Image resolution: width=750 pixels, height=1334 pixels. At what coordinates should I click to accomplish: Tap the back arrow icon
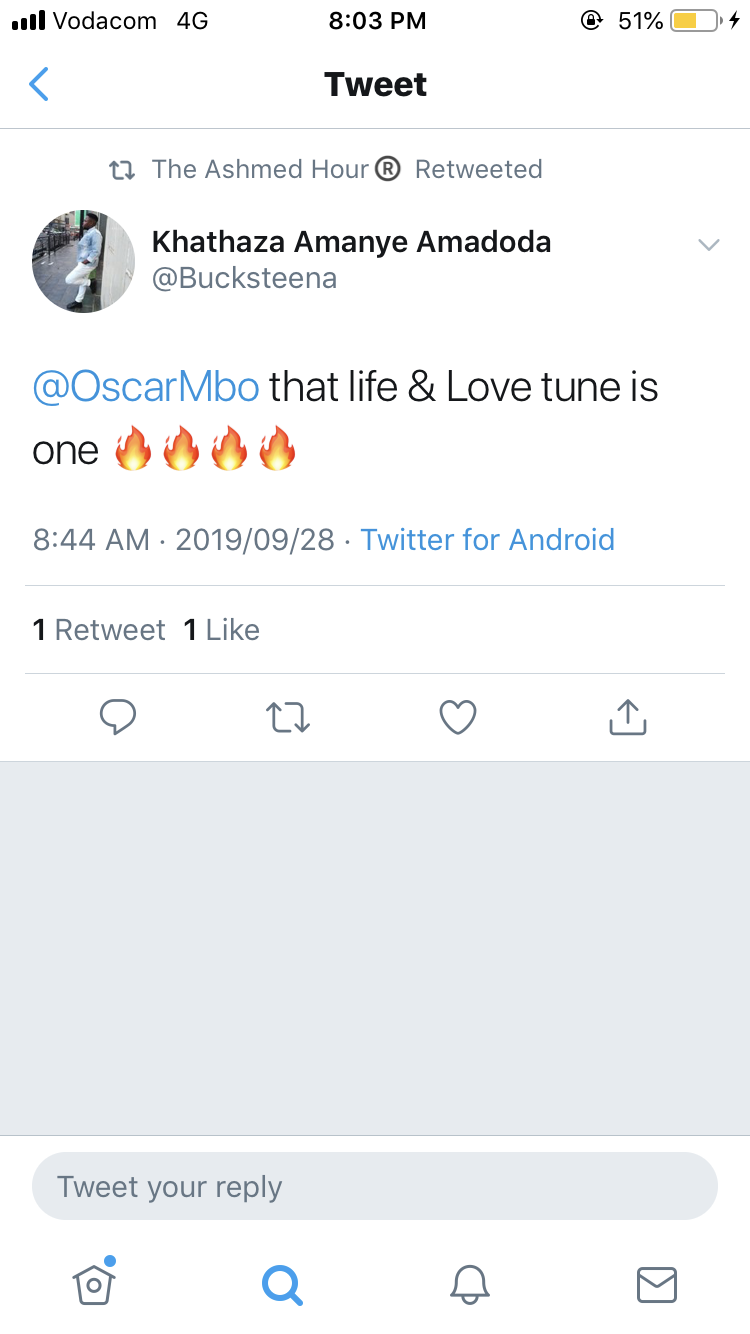point(39,85)
